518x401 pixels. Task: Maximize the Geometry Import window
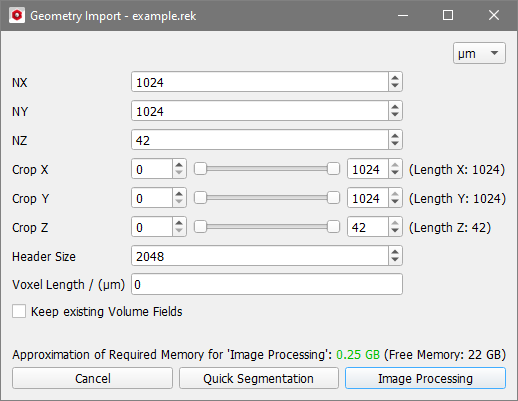[x=448, y=15]
